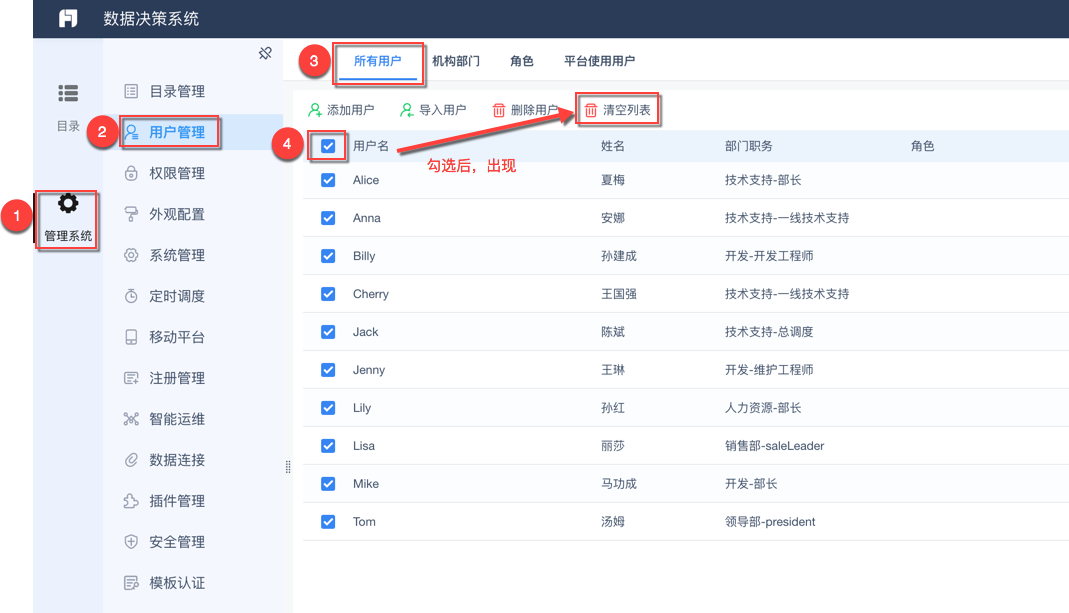Click the sidebar resize drag handle
The width and height of the screenshot is (1069, 613).
tap(288, 467)
